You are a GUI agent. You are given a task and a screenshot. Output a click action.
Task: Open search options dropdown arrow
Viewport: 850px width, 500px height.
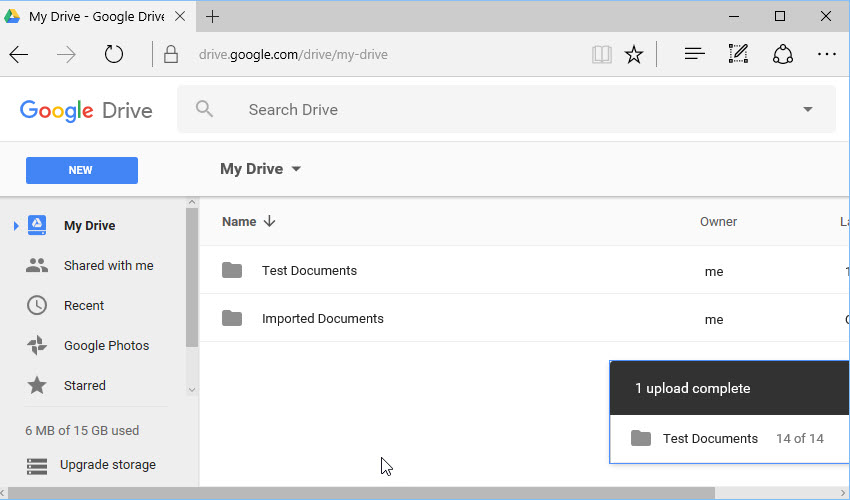pos(808,109)
